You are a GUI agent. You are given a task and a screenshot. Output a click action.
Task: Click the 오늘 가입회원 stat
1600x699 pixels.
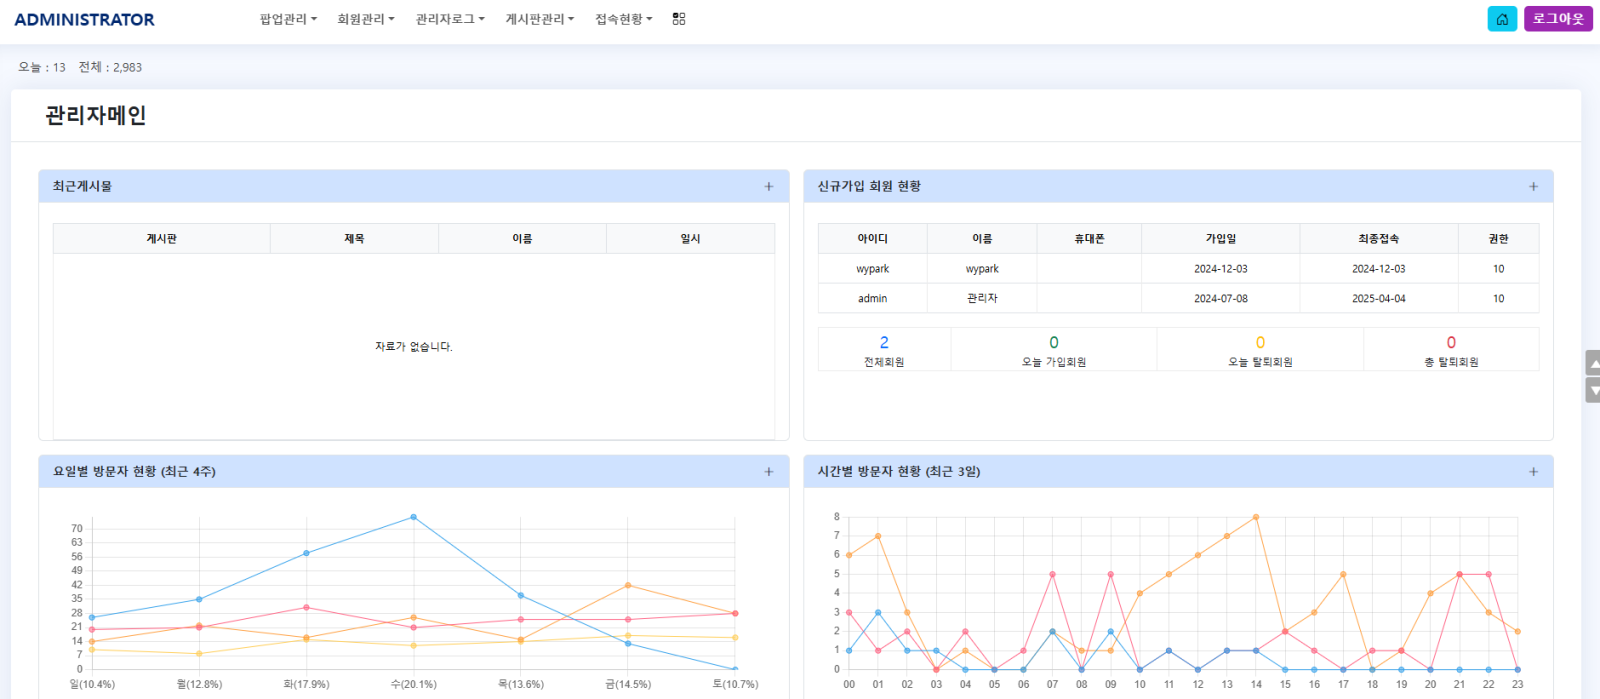tap(1054, 351)
